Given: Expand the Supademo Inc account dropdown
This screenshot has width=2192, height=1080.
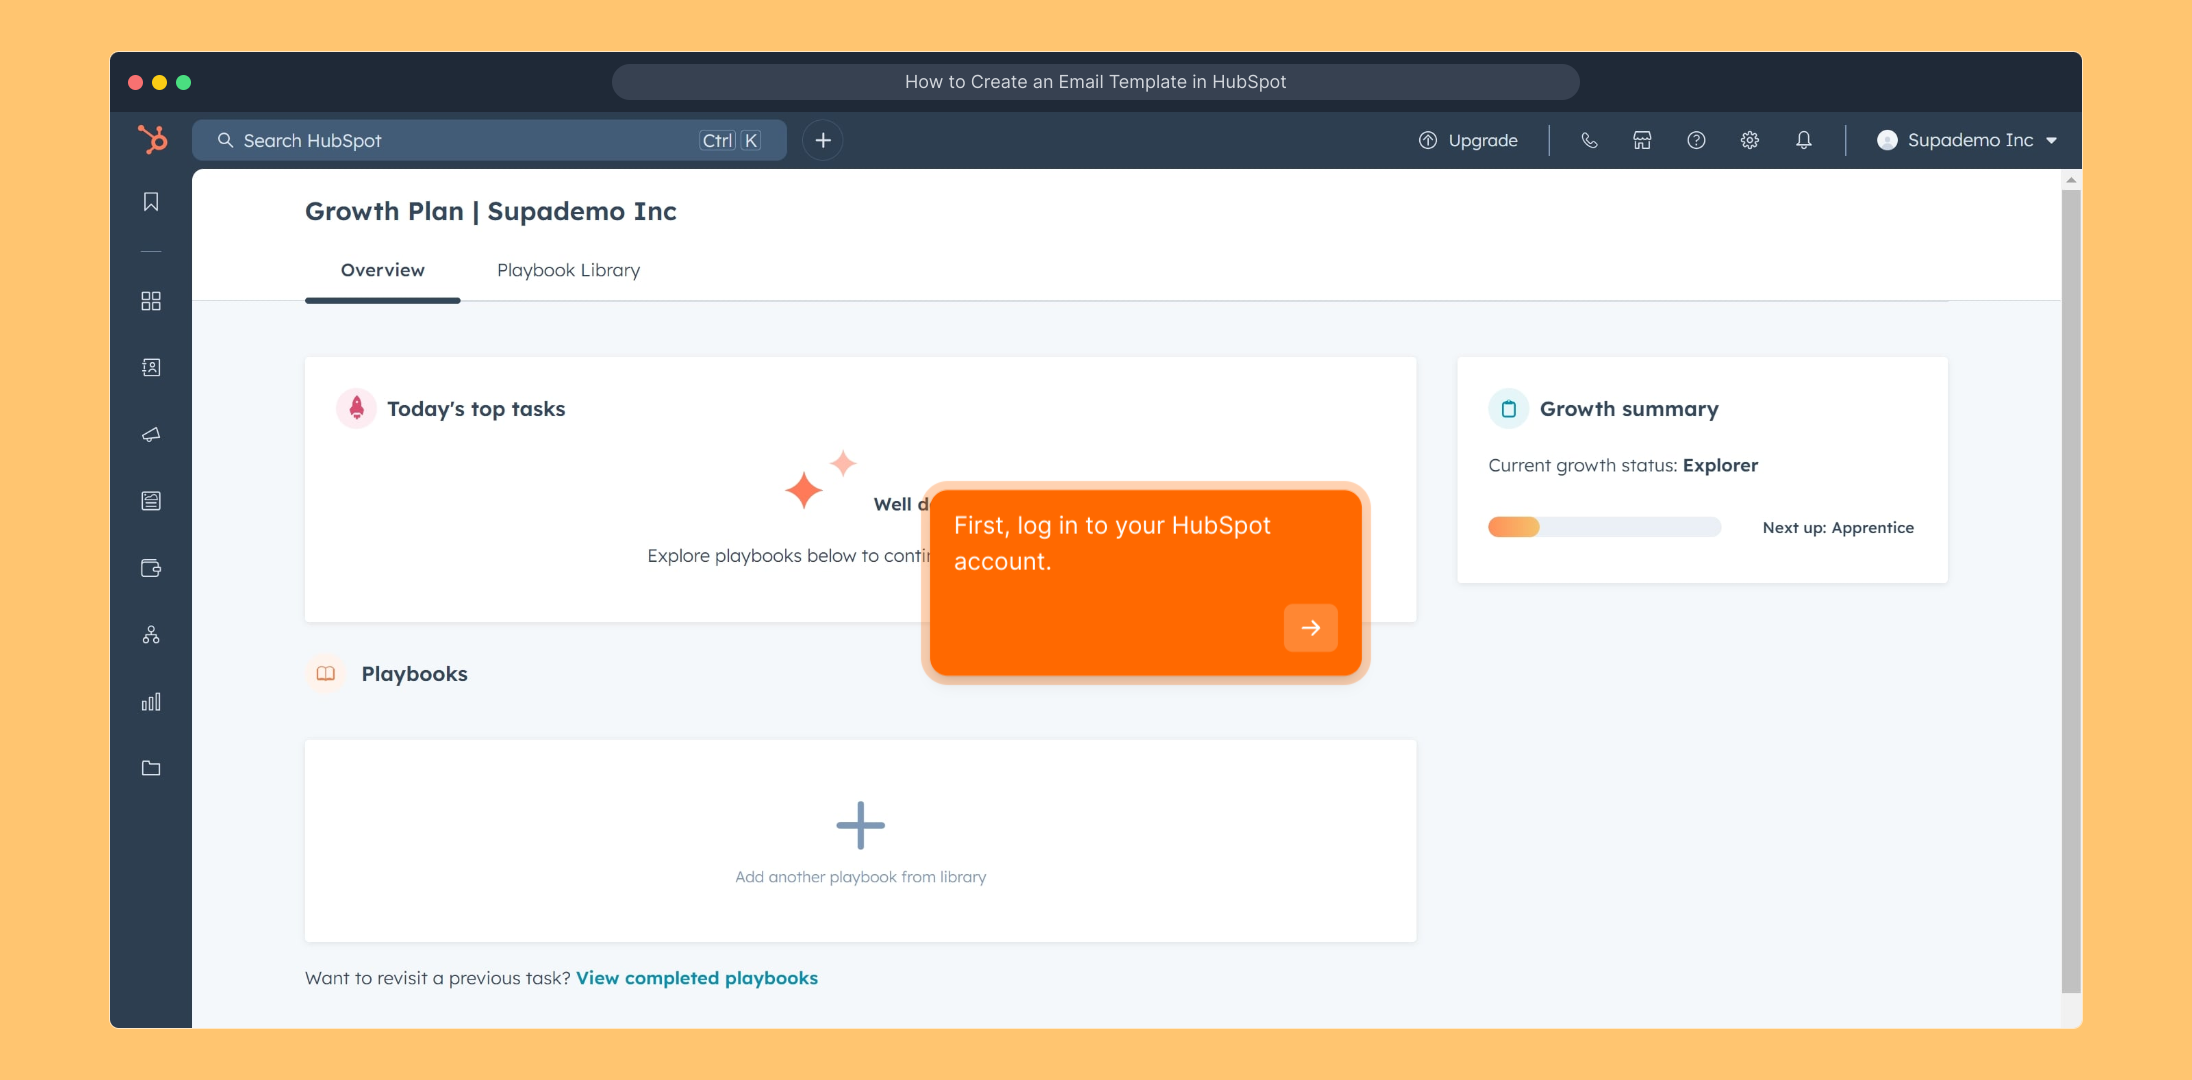Looking at the screenshot, I should (1967, 140).
